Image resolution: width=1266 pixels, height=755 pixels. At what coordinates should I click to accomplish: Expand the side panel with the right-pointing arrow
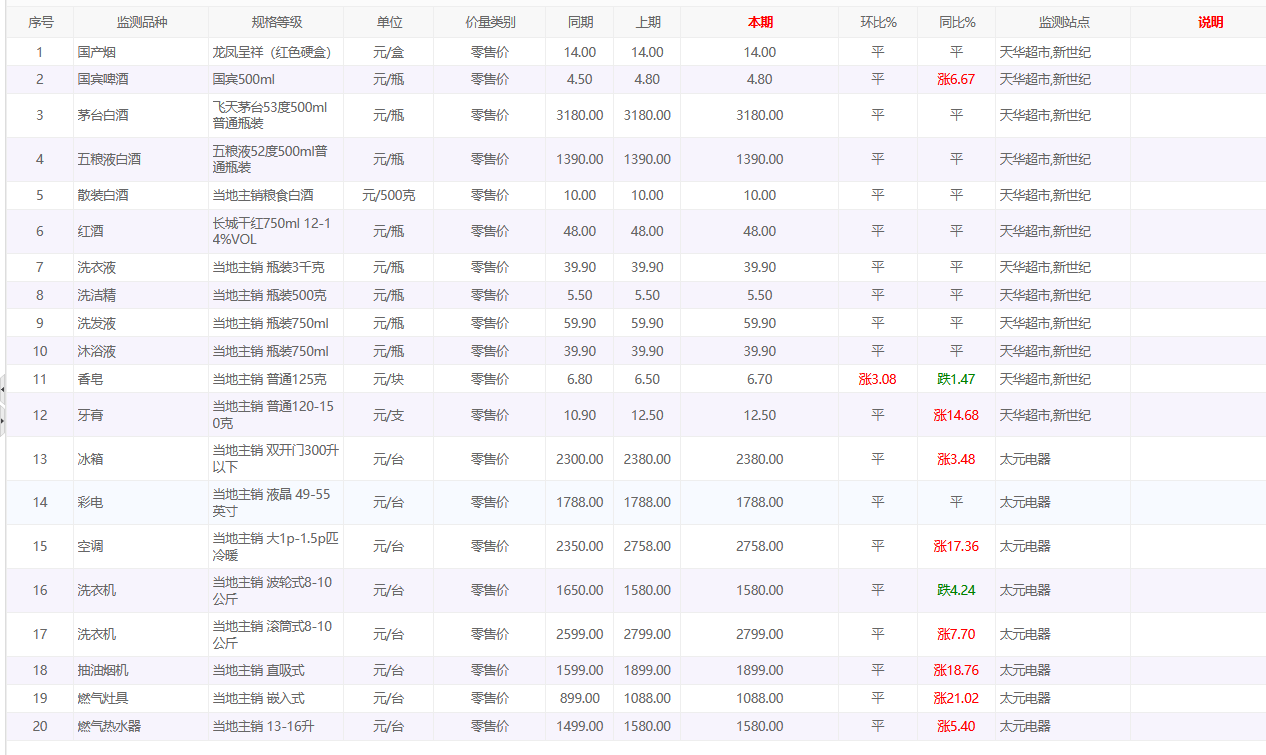pos(3,421)
